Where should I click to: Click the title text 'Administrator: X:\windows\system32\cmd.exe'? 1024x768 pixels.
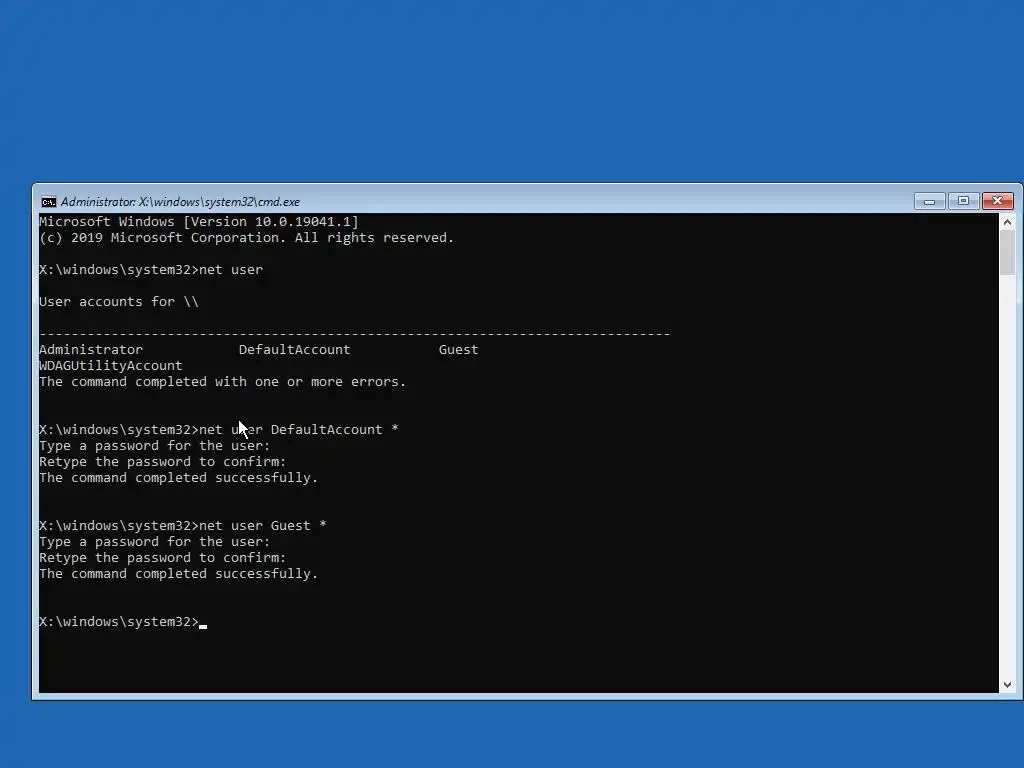[x=180, y=202]
